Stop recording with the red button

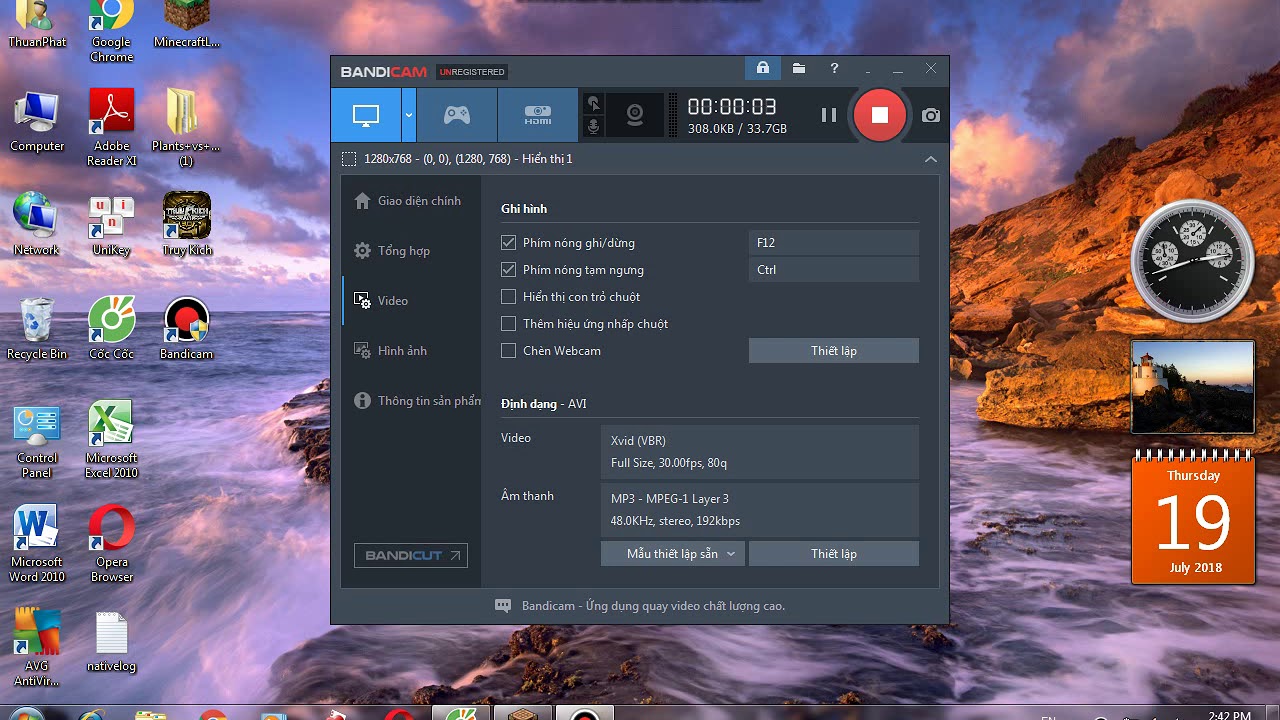click(x=880, y=115)
